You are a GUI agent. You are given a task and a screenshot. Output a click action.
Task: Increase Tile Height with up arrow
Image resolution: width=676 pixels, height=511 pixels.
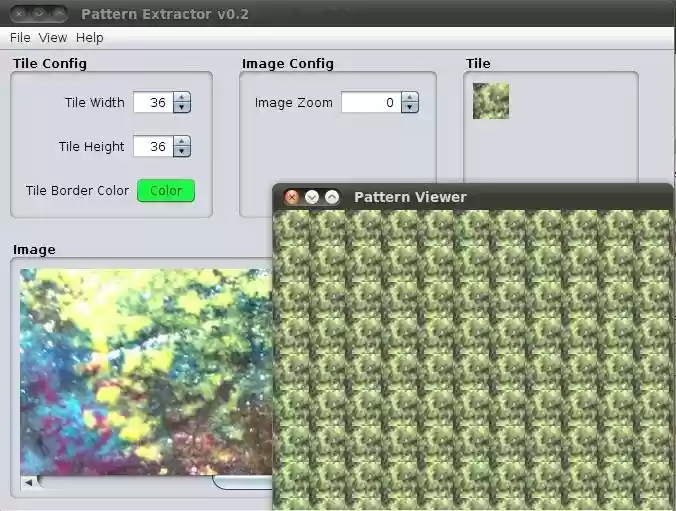182,141
